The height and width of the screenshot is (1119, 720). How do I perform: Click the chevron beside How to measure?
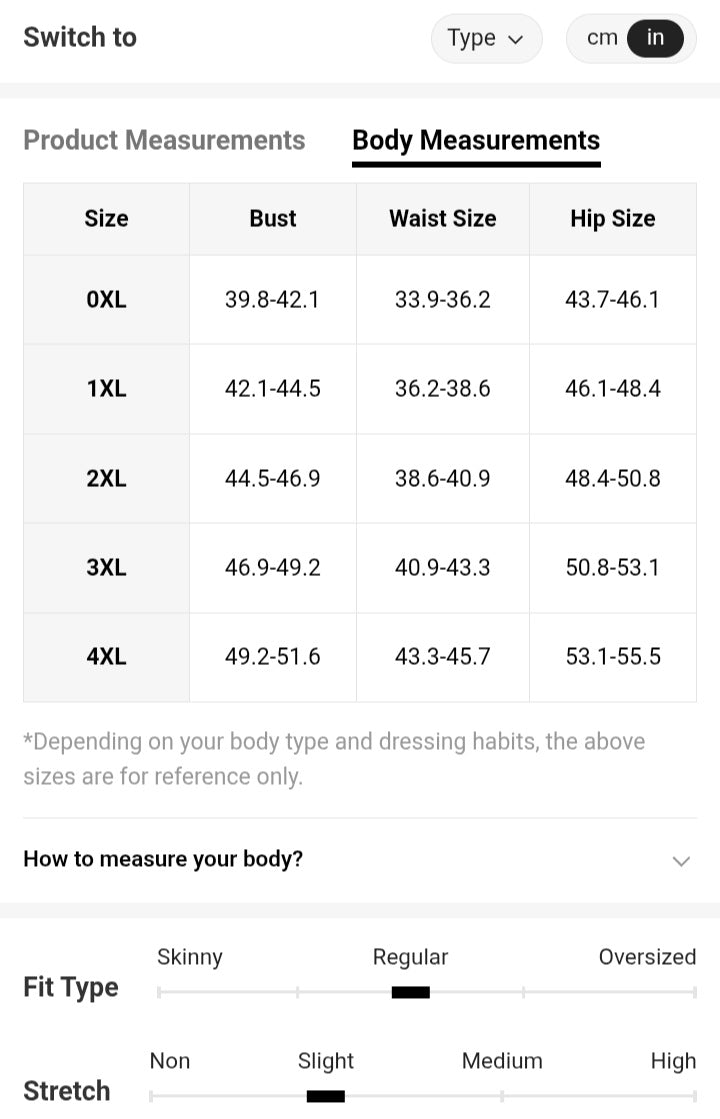pos(681,861)
